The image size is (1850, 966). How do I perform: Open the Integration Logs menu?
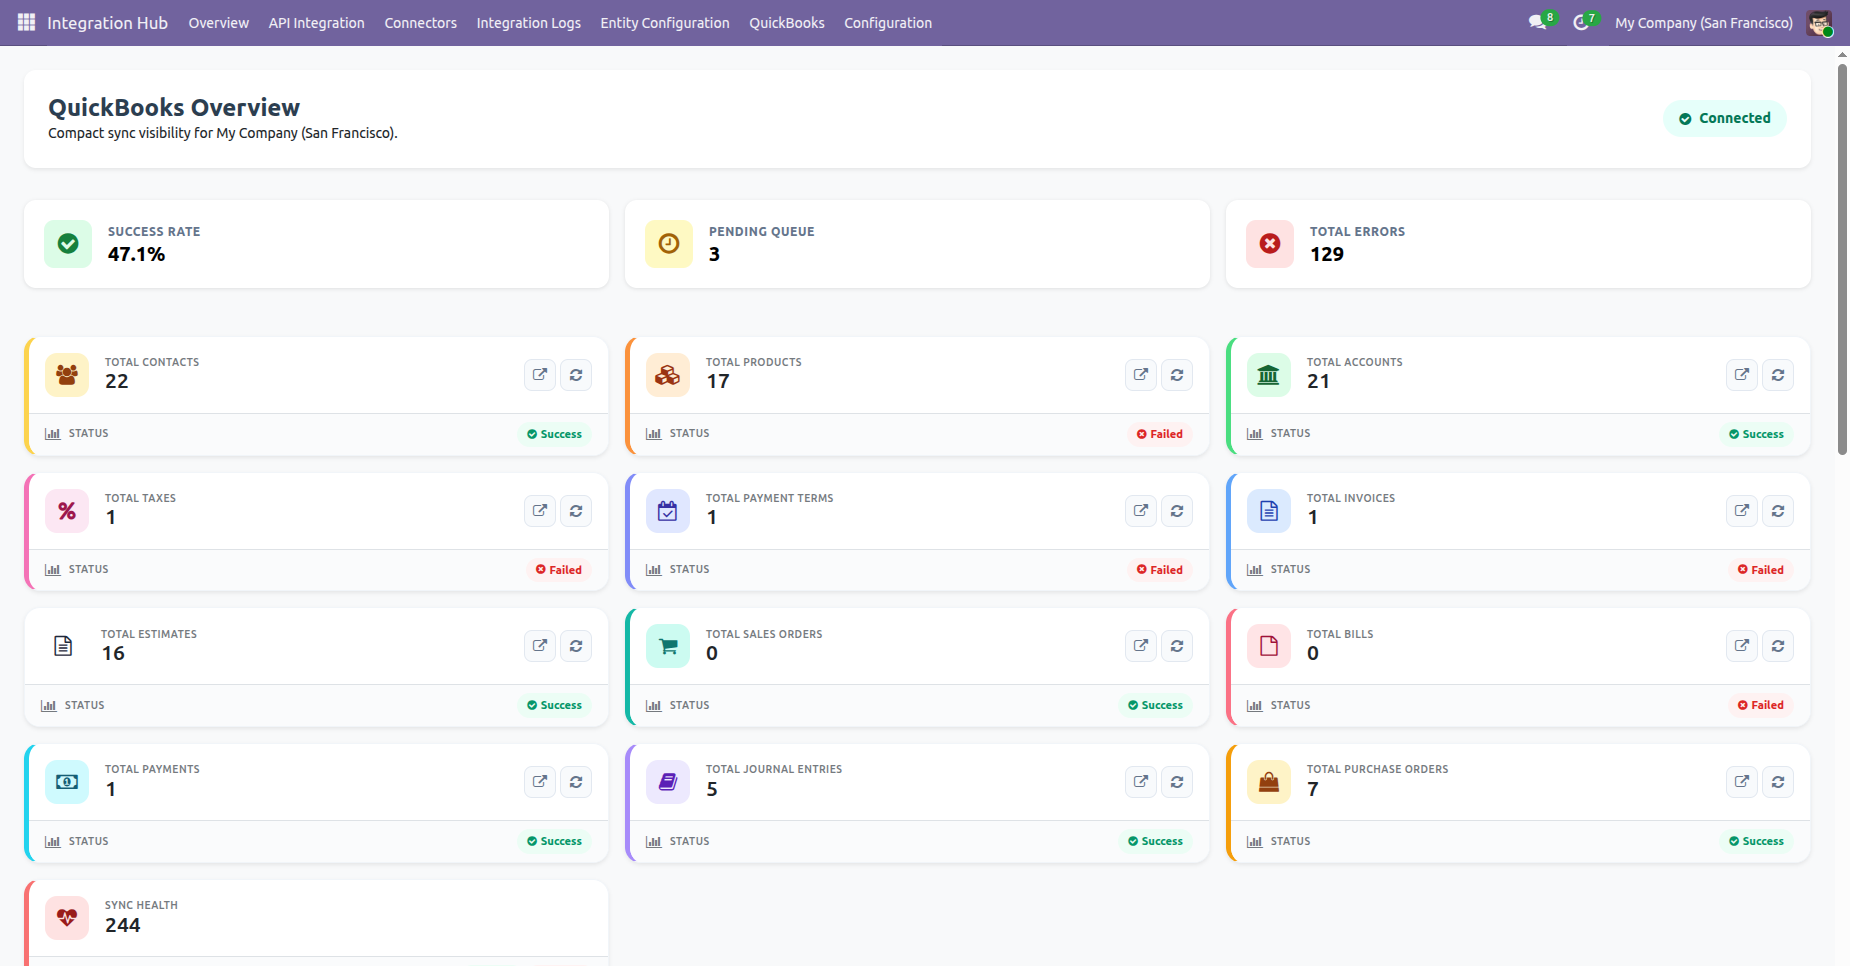point(528,23)
